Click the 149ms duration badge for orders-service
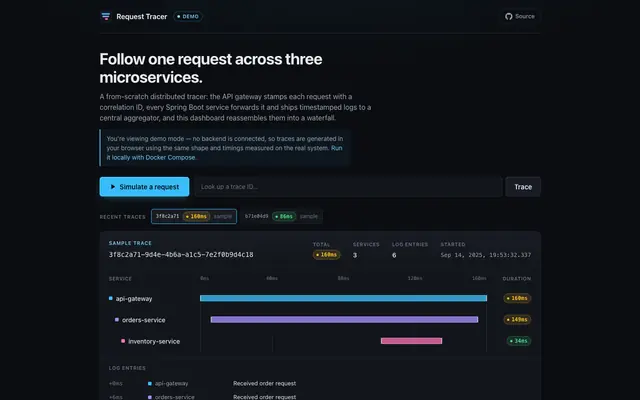The height and width of the screenshot is (400, 640). (x=517, y=320)
